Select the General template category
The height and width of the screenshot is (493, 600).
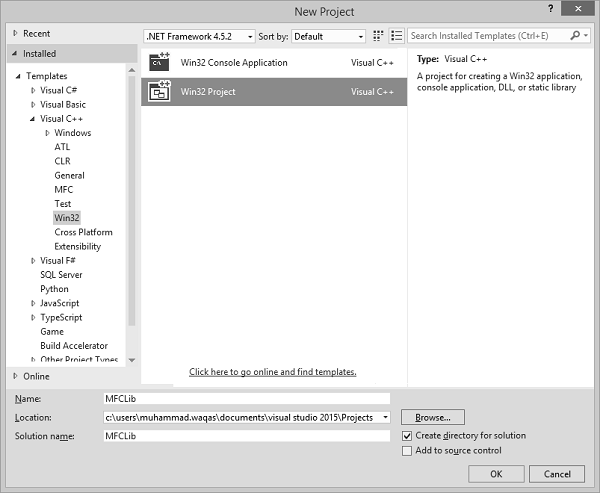[x=69, y=175]
